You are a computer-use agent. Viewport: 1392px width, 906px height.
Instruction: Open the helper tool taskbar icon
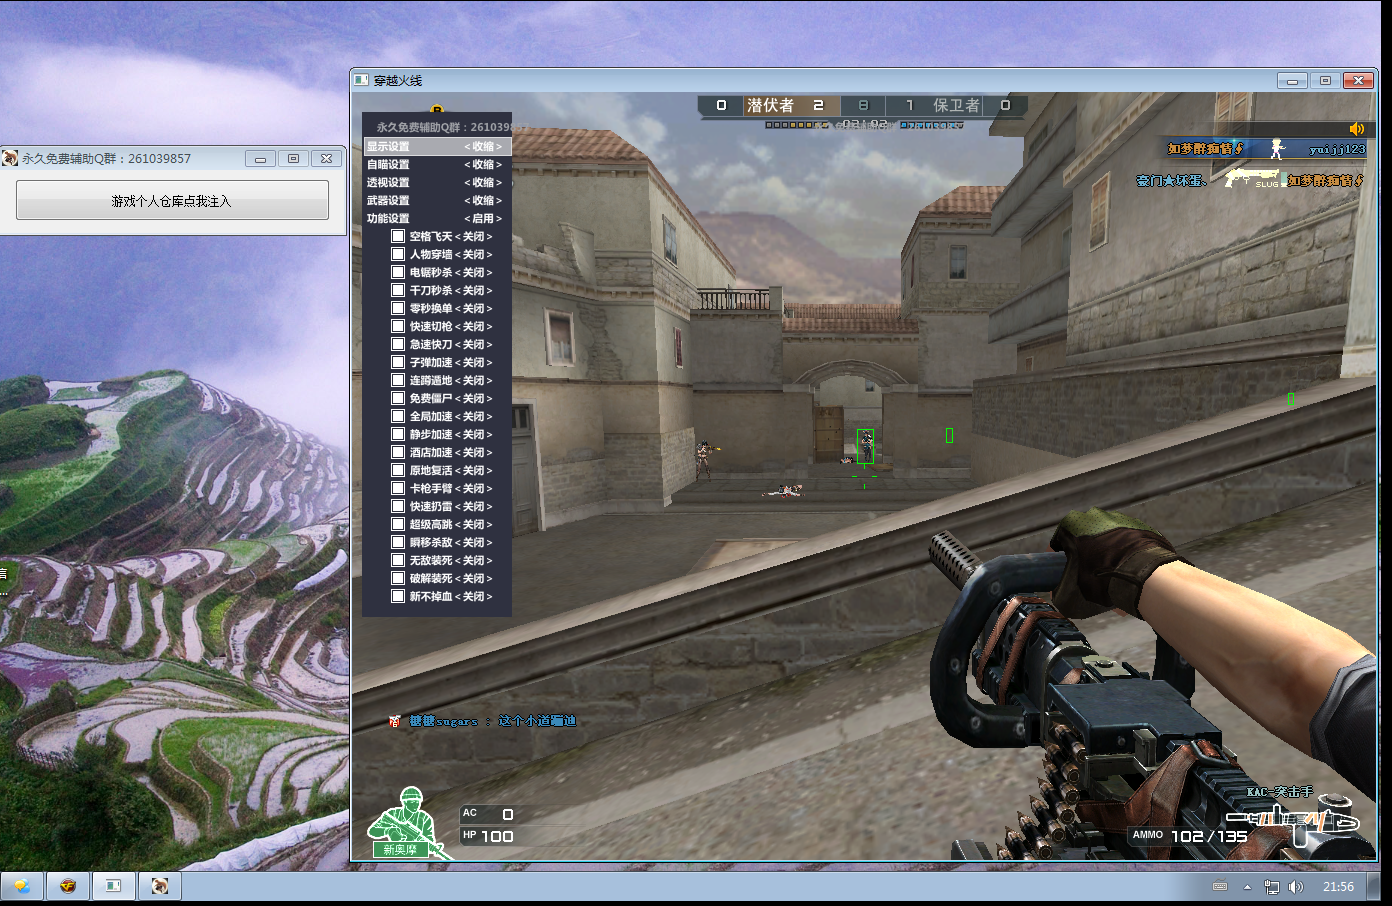point(159,886)
